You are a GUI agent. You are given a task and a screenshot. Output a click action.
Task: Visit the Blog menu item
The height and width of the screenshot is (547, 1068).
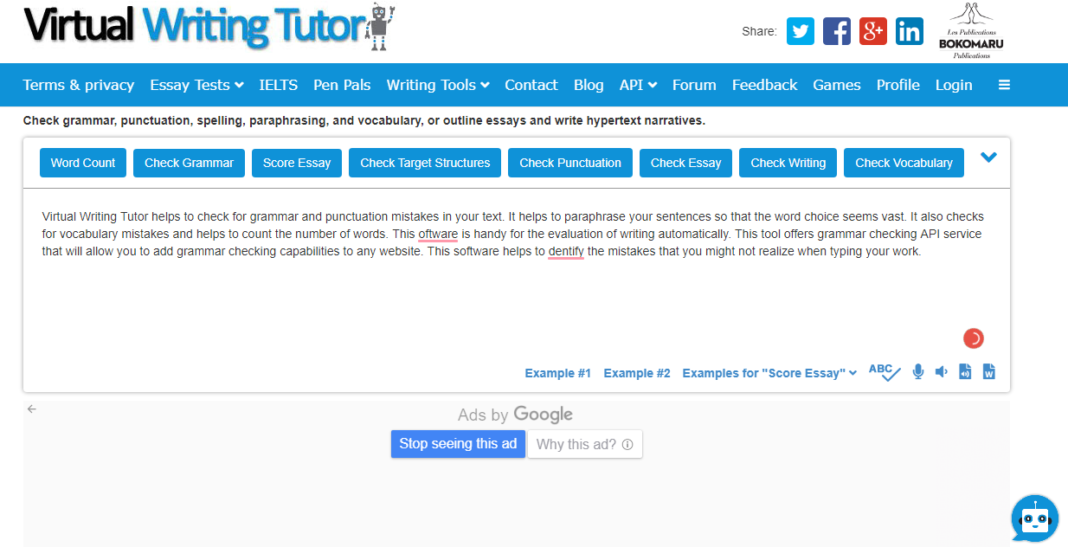point(588,85)
